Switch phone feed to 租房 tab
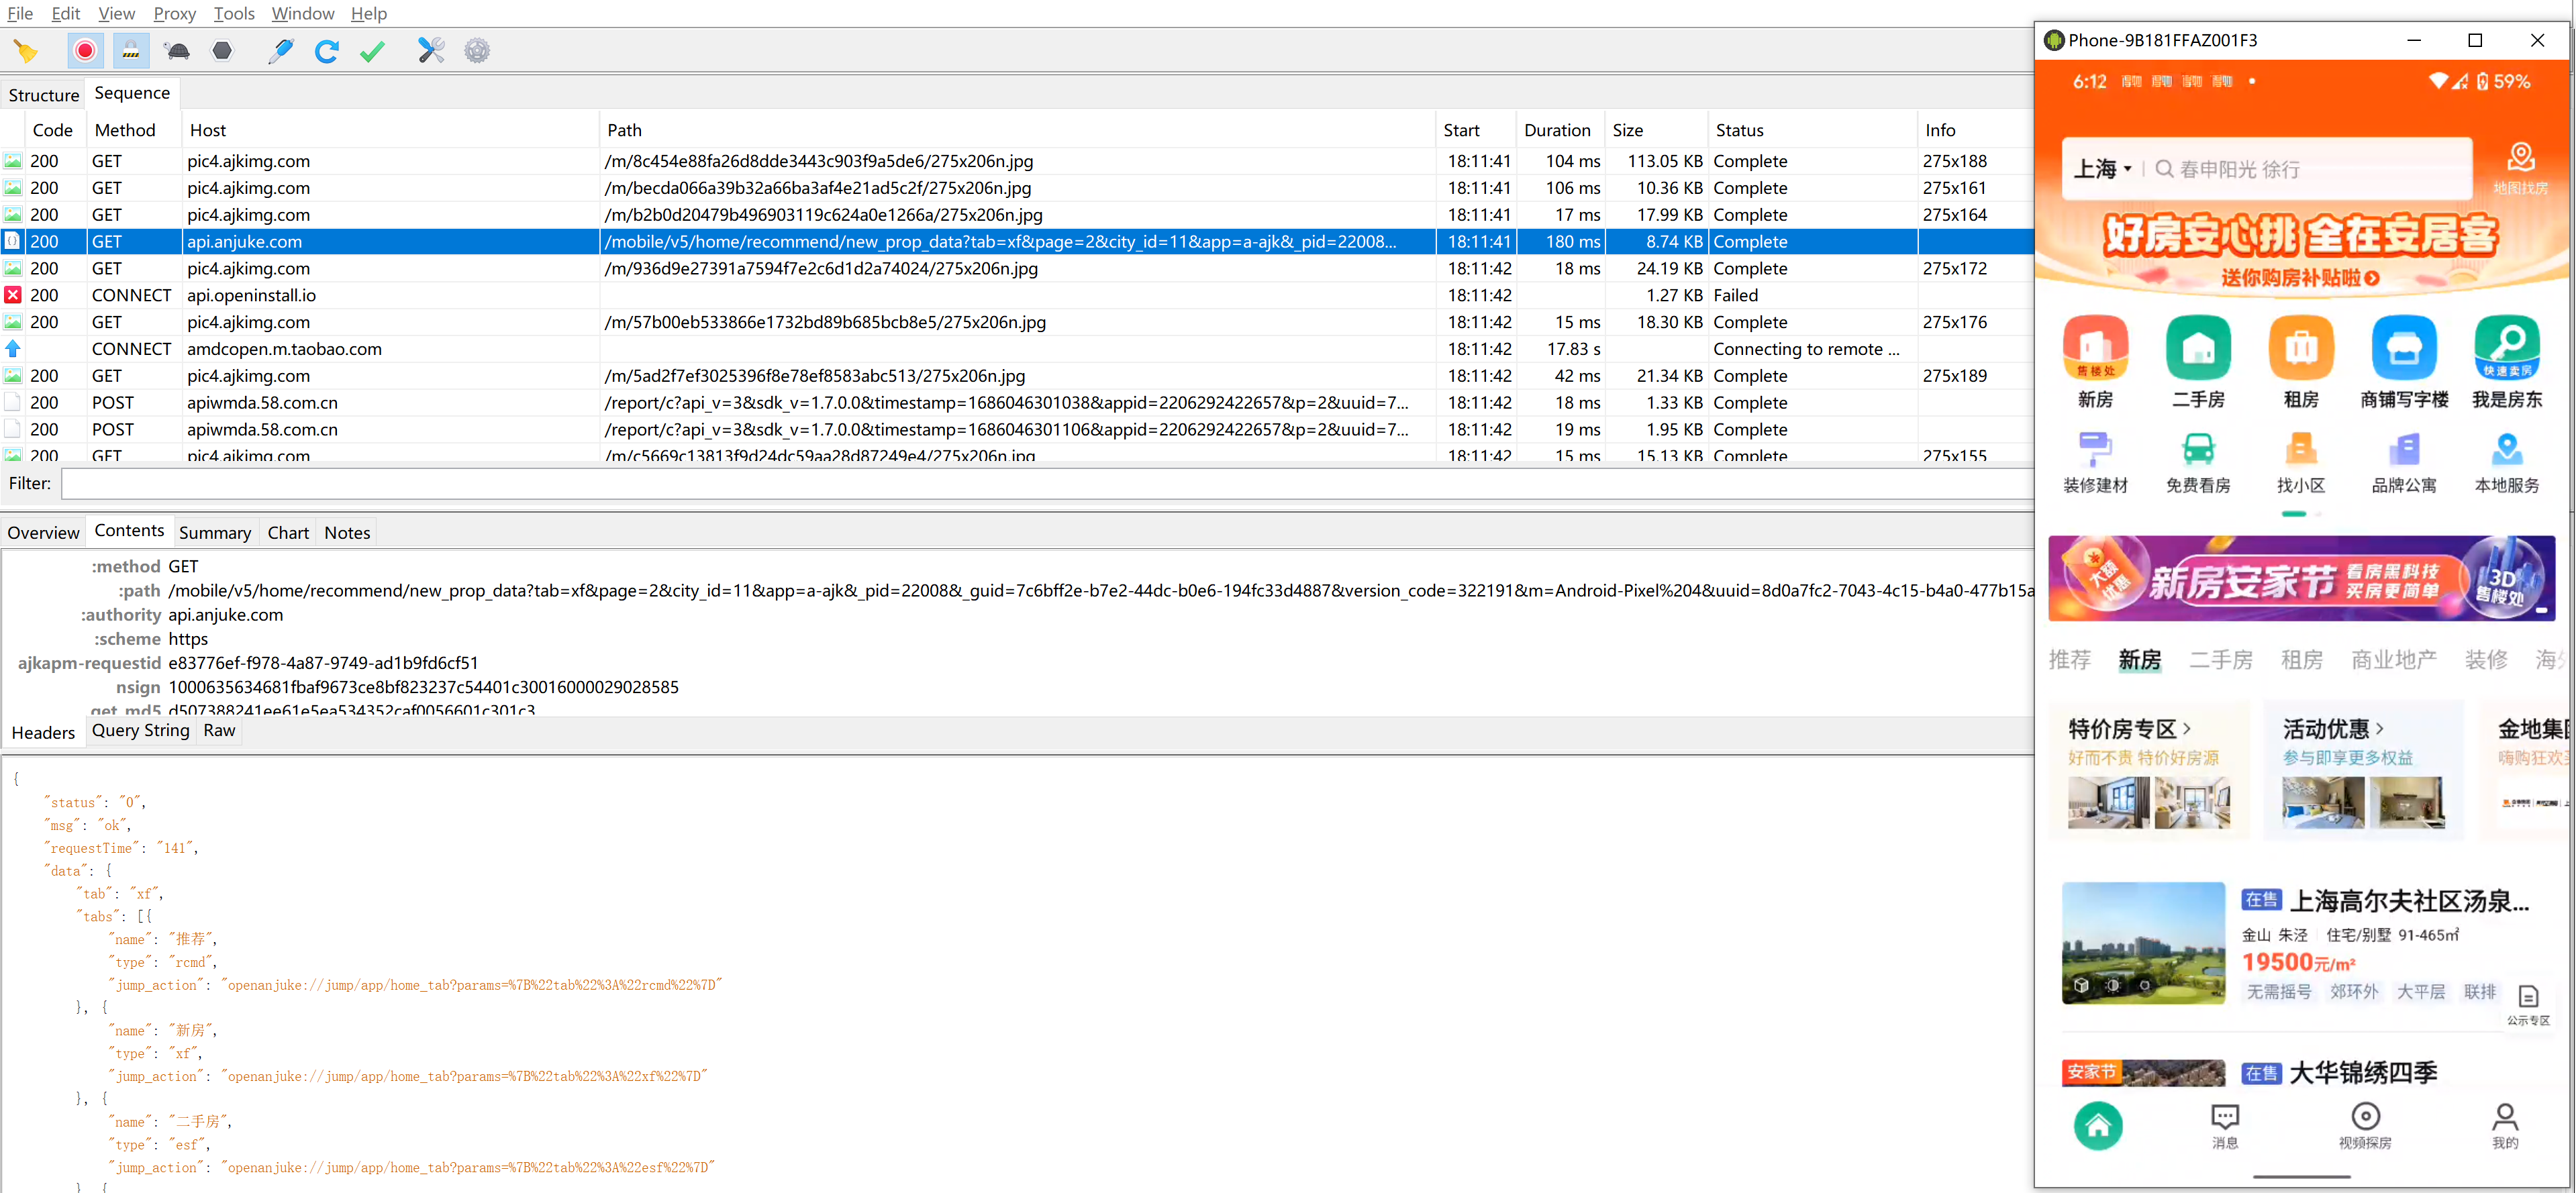The width and height of the screenshot is (2576, 1193). [x=2301, y=660]
